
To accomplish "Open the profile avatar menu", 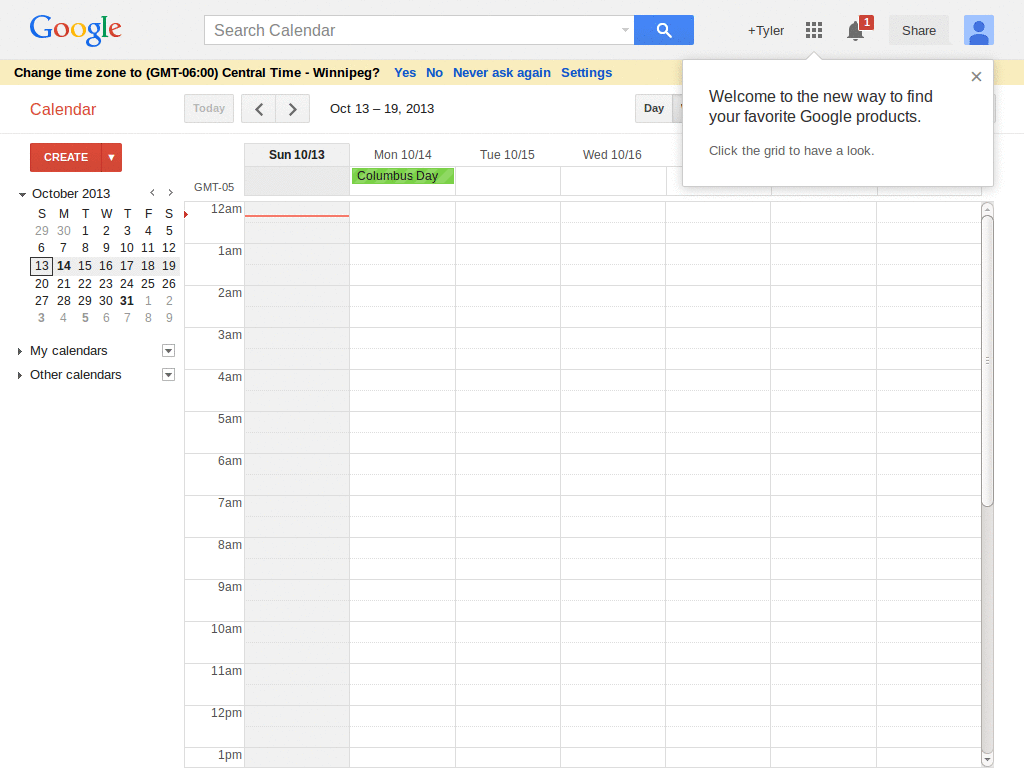I will click(x=978, y=30).
